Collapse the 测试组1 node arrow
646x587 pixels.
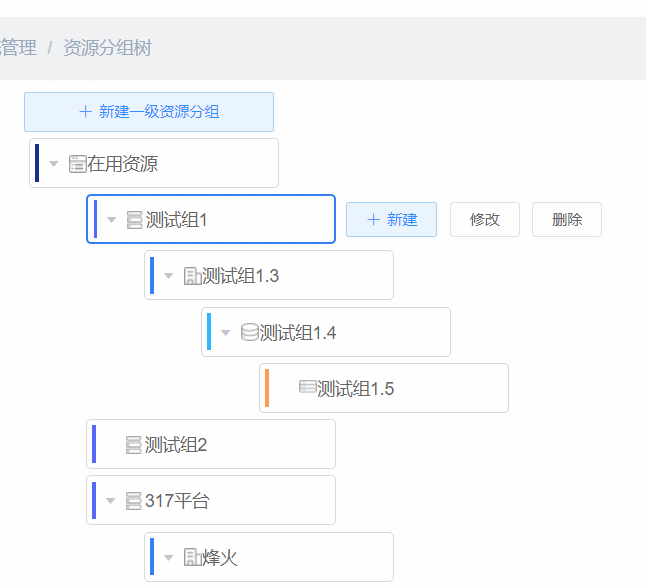click(112, 220)
